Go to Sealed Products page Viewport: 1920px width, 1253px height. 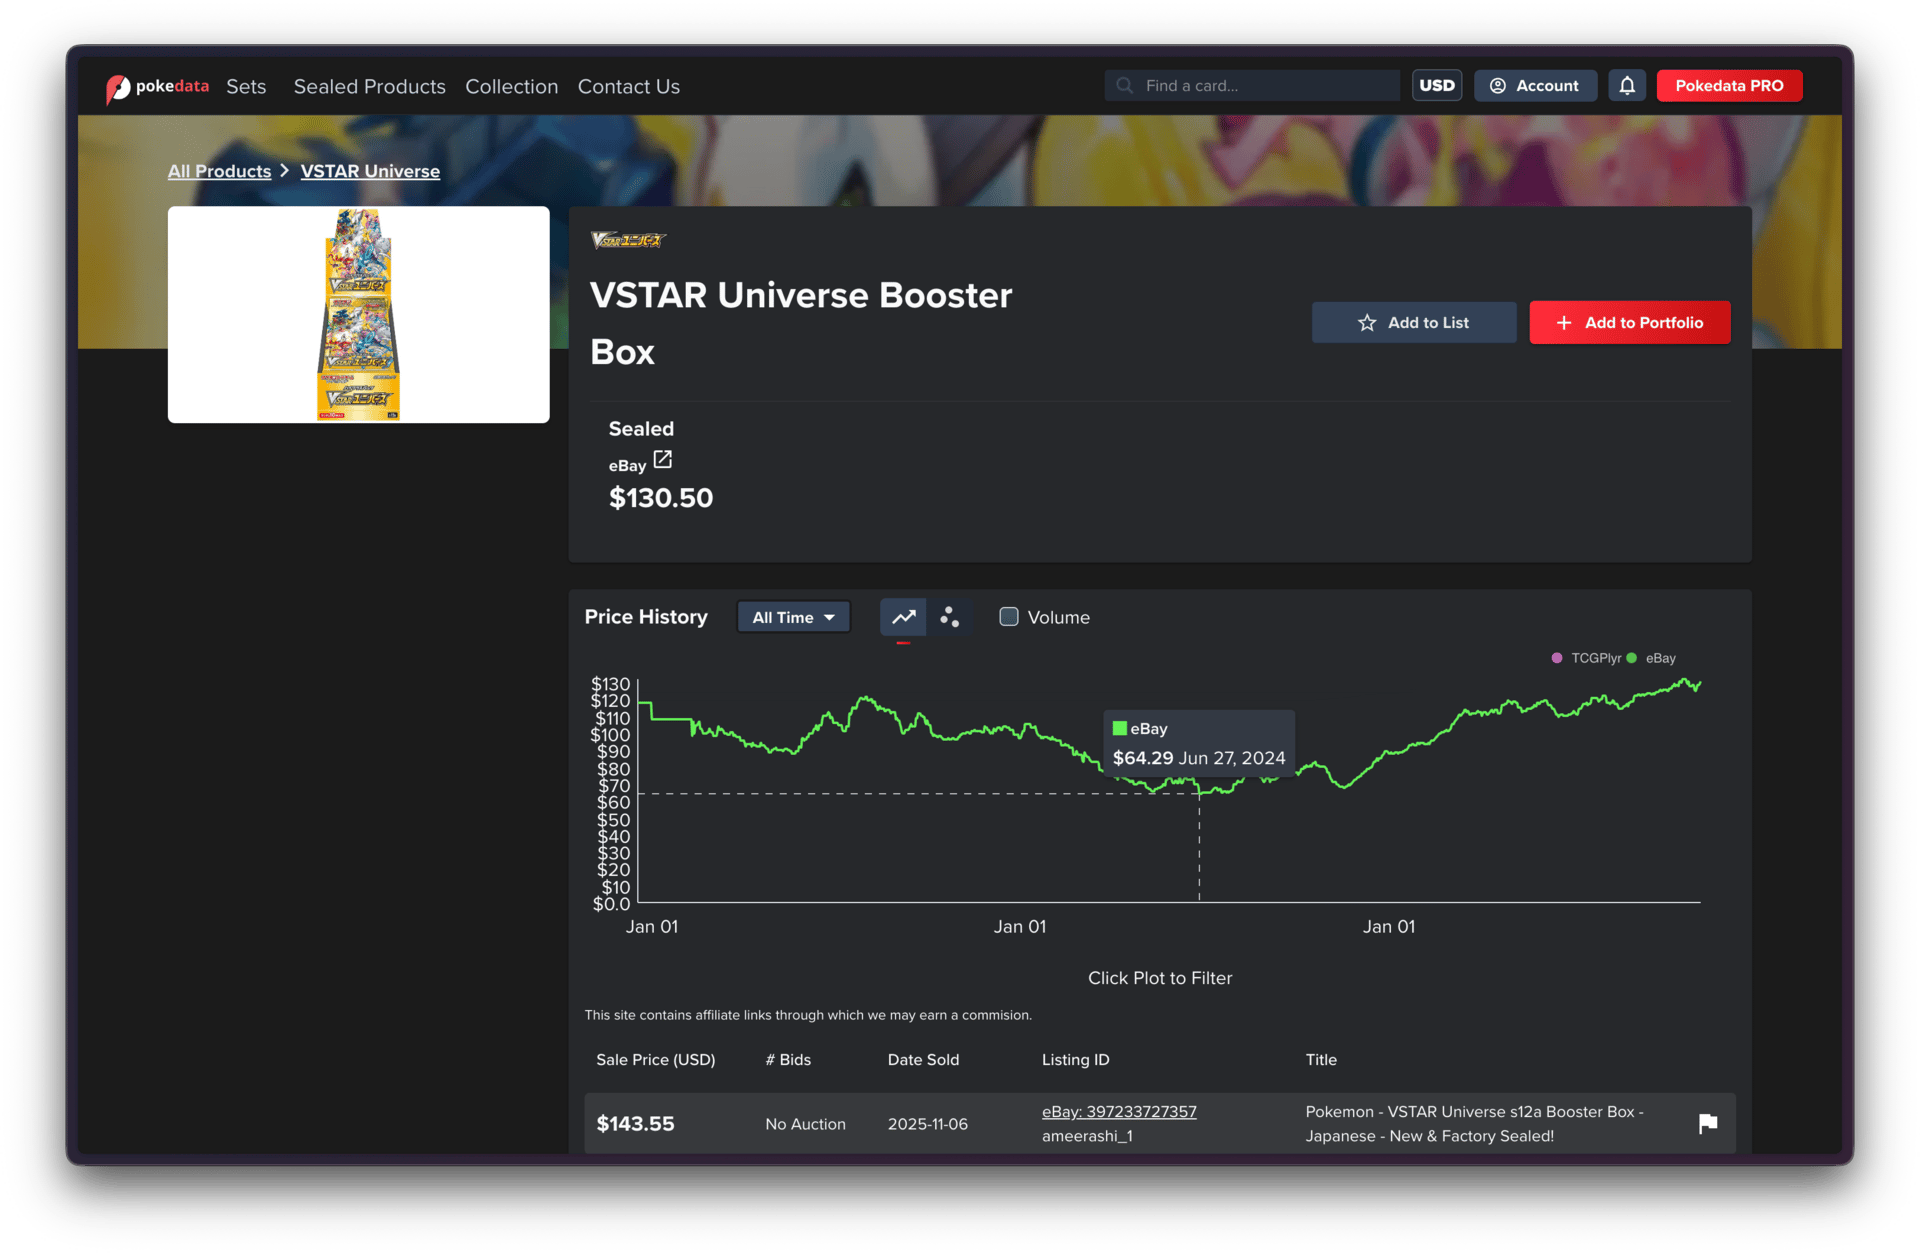[x=369, y=87]
